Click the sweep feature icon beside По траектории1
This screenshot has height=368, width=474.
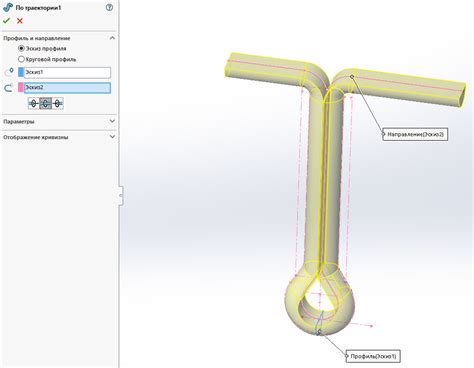coord(8,8)
